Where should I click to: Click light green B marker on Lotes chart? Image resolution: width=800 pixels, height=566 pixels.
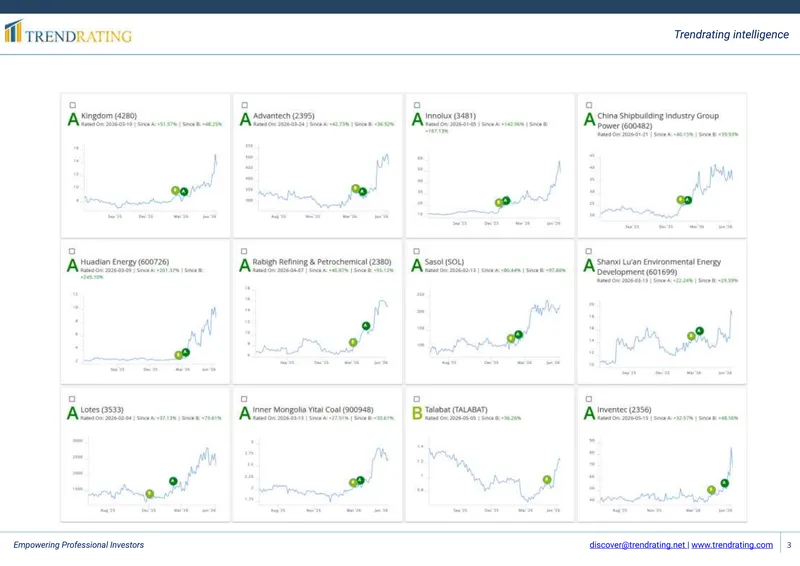click(149, 494)
